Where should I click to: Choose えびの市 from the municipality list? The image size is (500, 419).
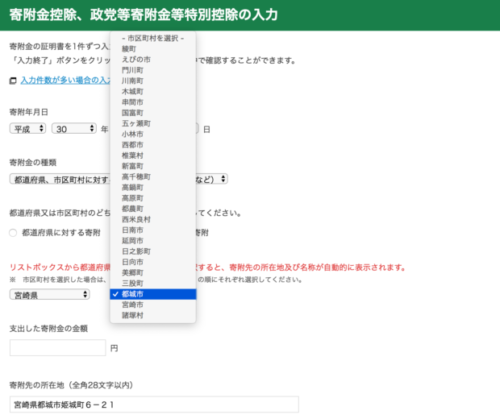(x=153, y=60)
